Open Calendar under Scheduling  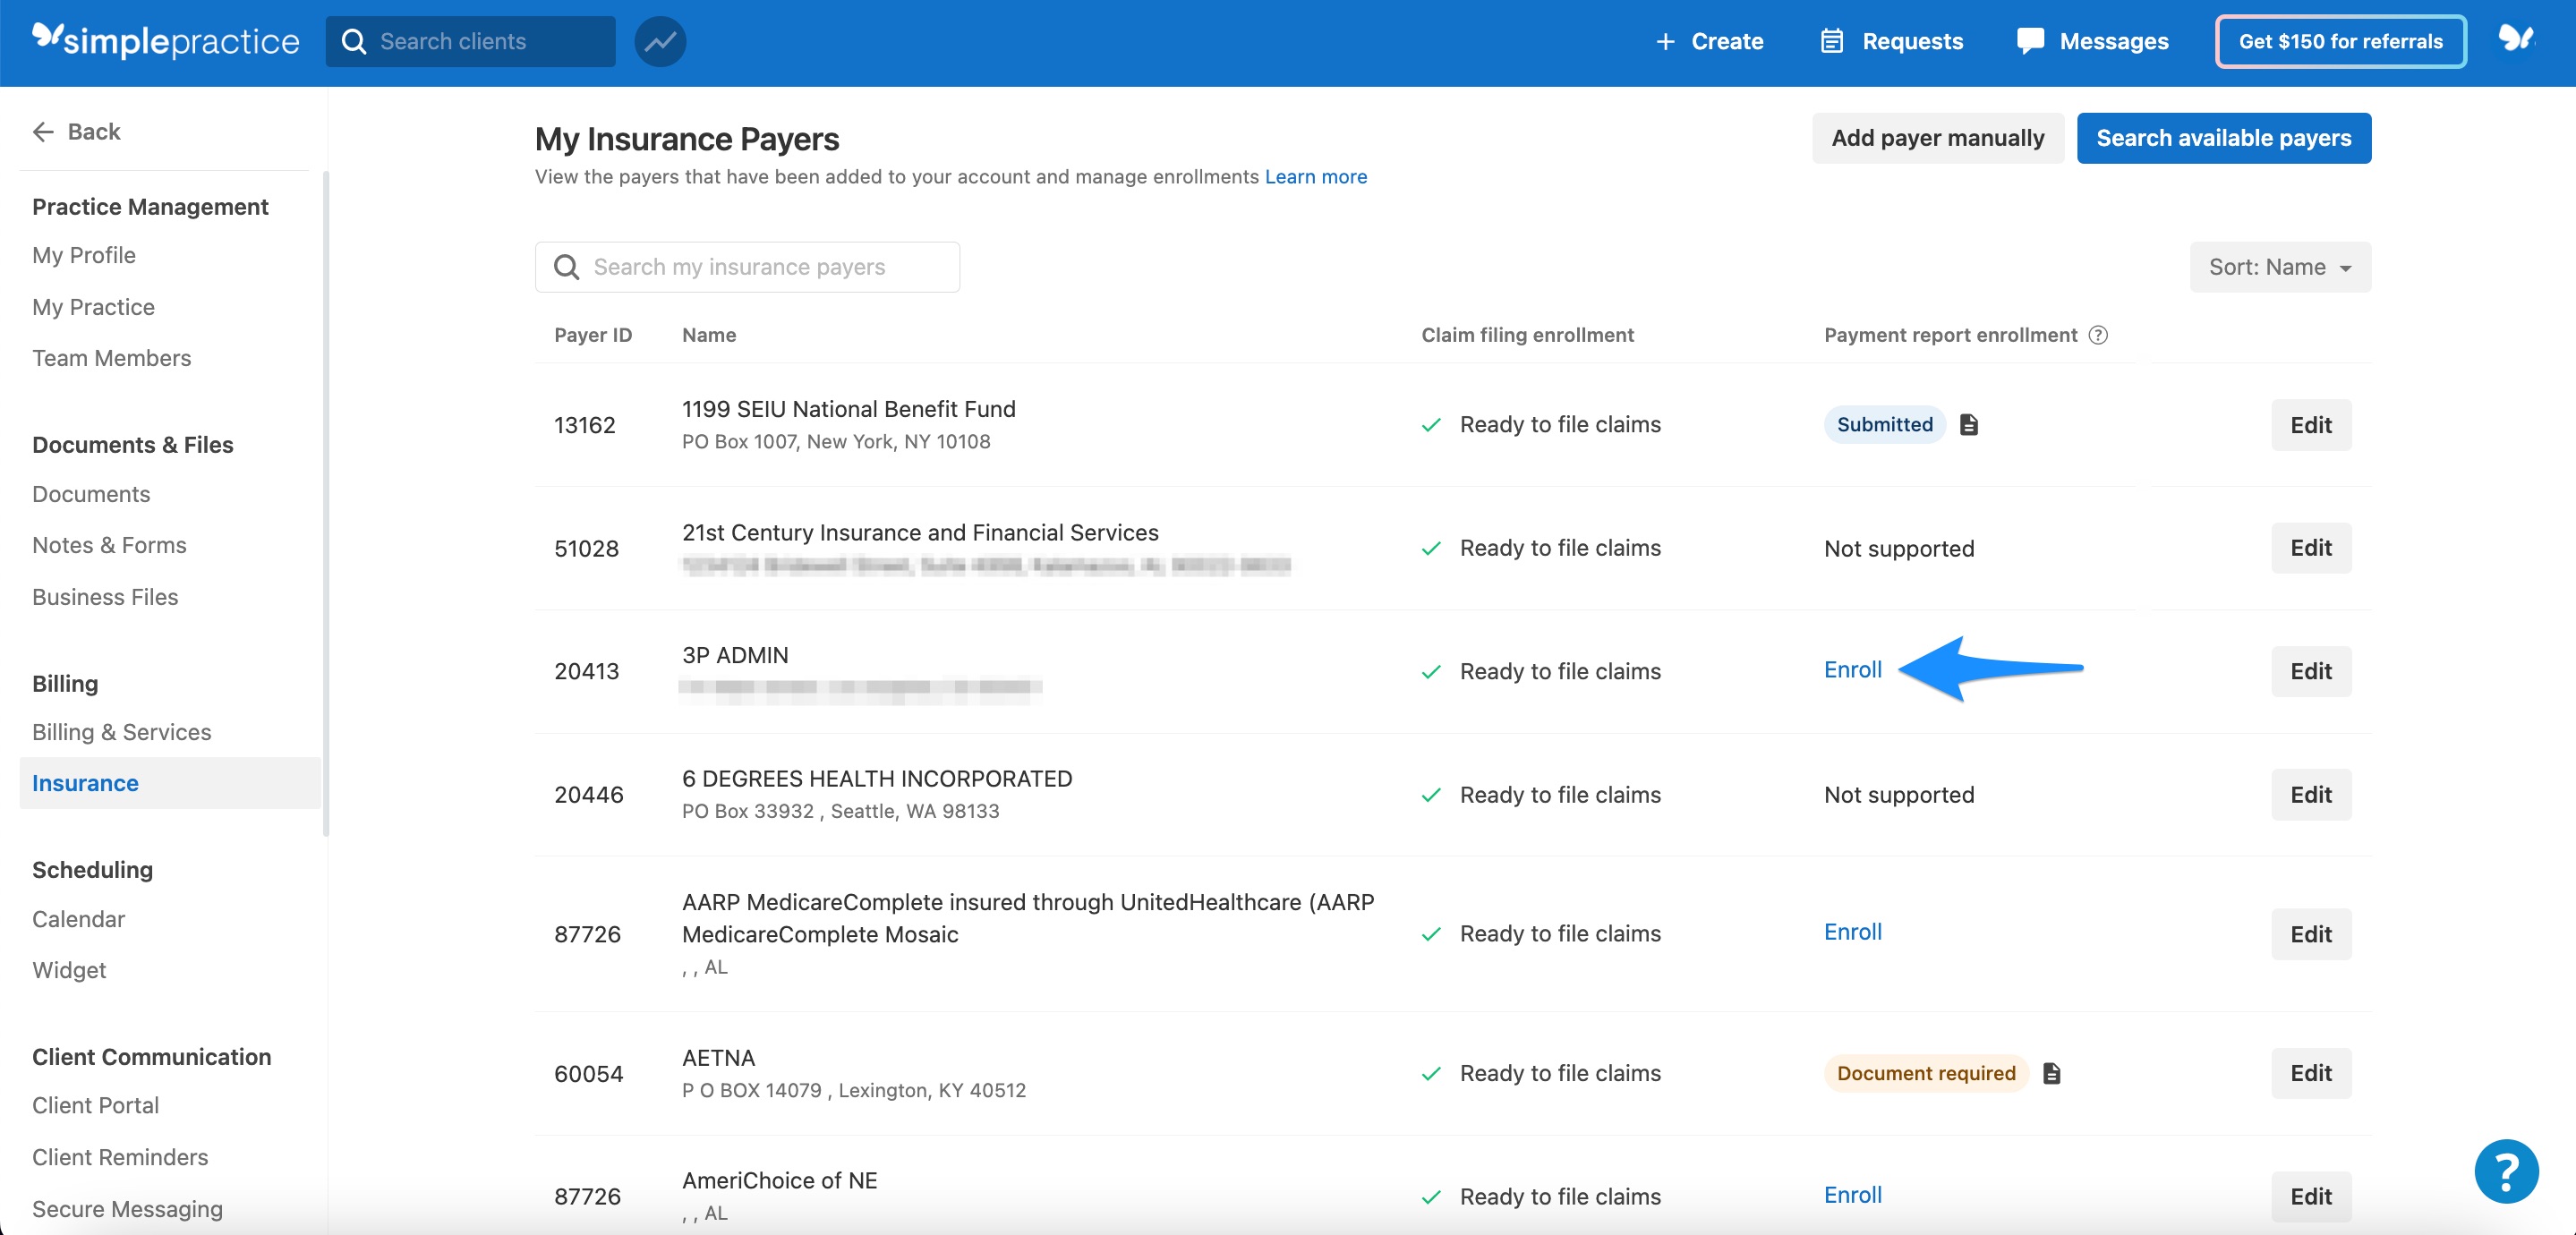point(78,919)
